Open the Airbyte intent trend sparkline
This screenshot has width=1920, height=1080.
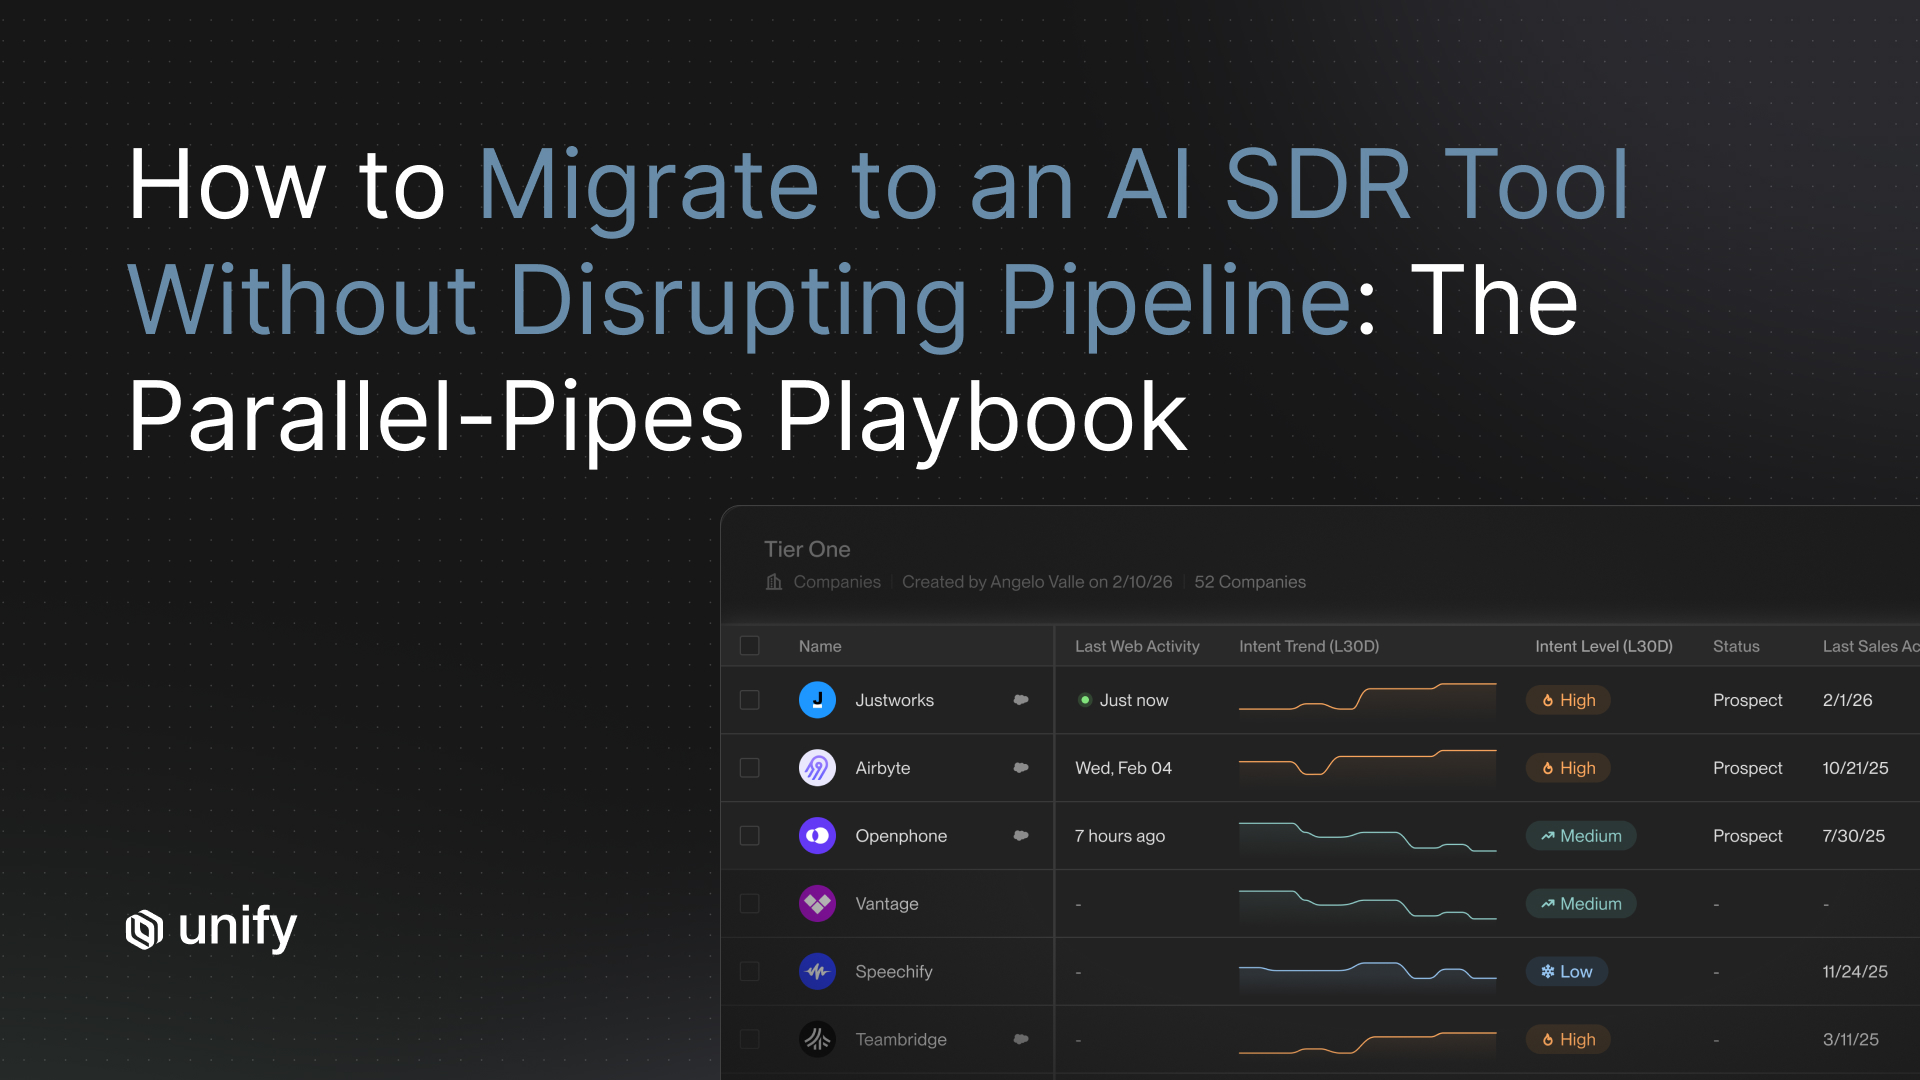[1367, 768]
